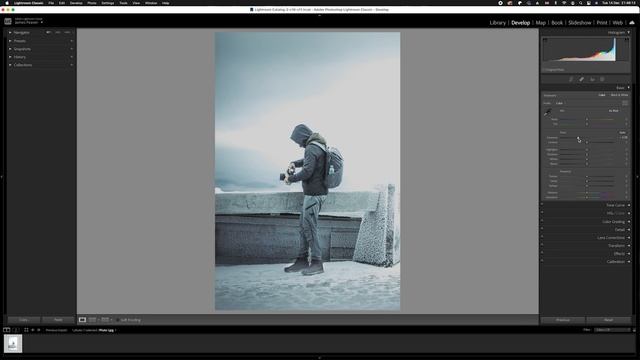Expand the Snapshots panel

10,49
